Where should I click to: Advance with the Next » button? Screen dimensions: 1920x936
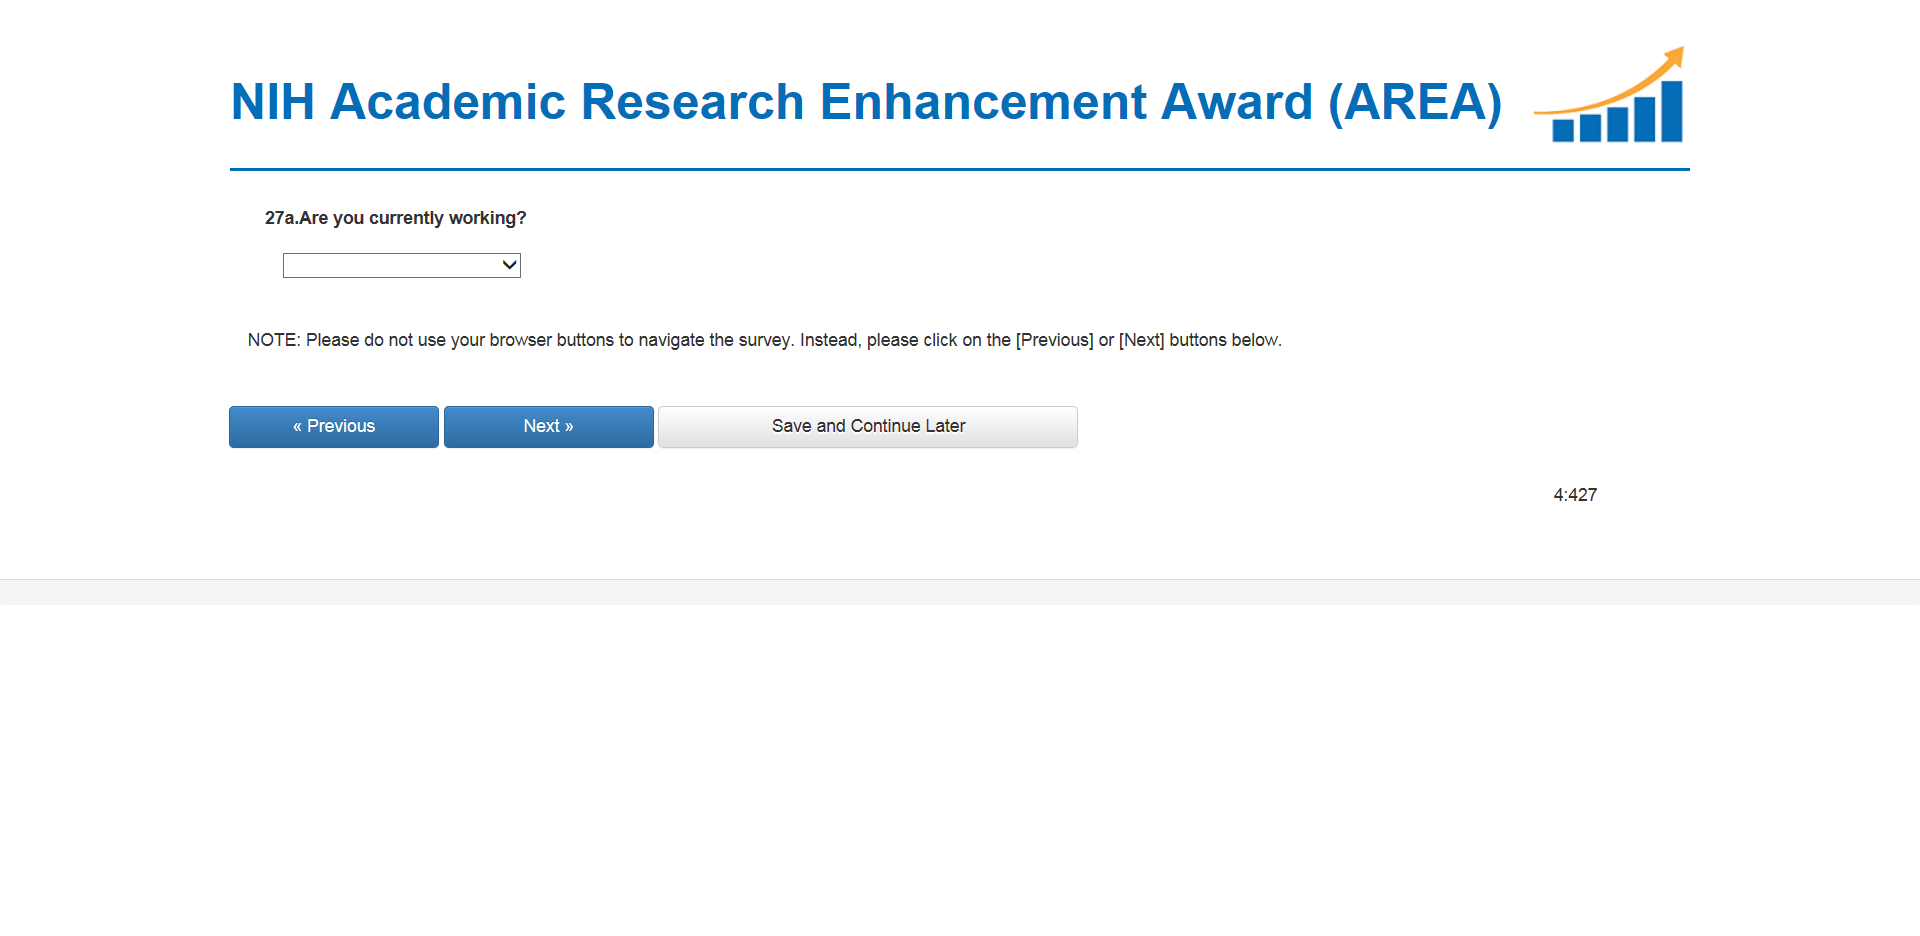tap(548, 427)
